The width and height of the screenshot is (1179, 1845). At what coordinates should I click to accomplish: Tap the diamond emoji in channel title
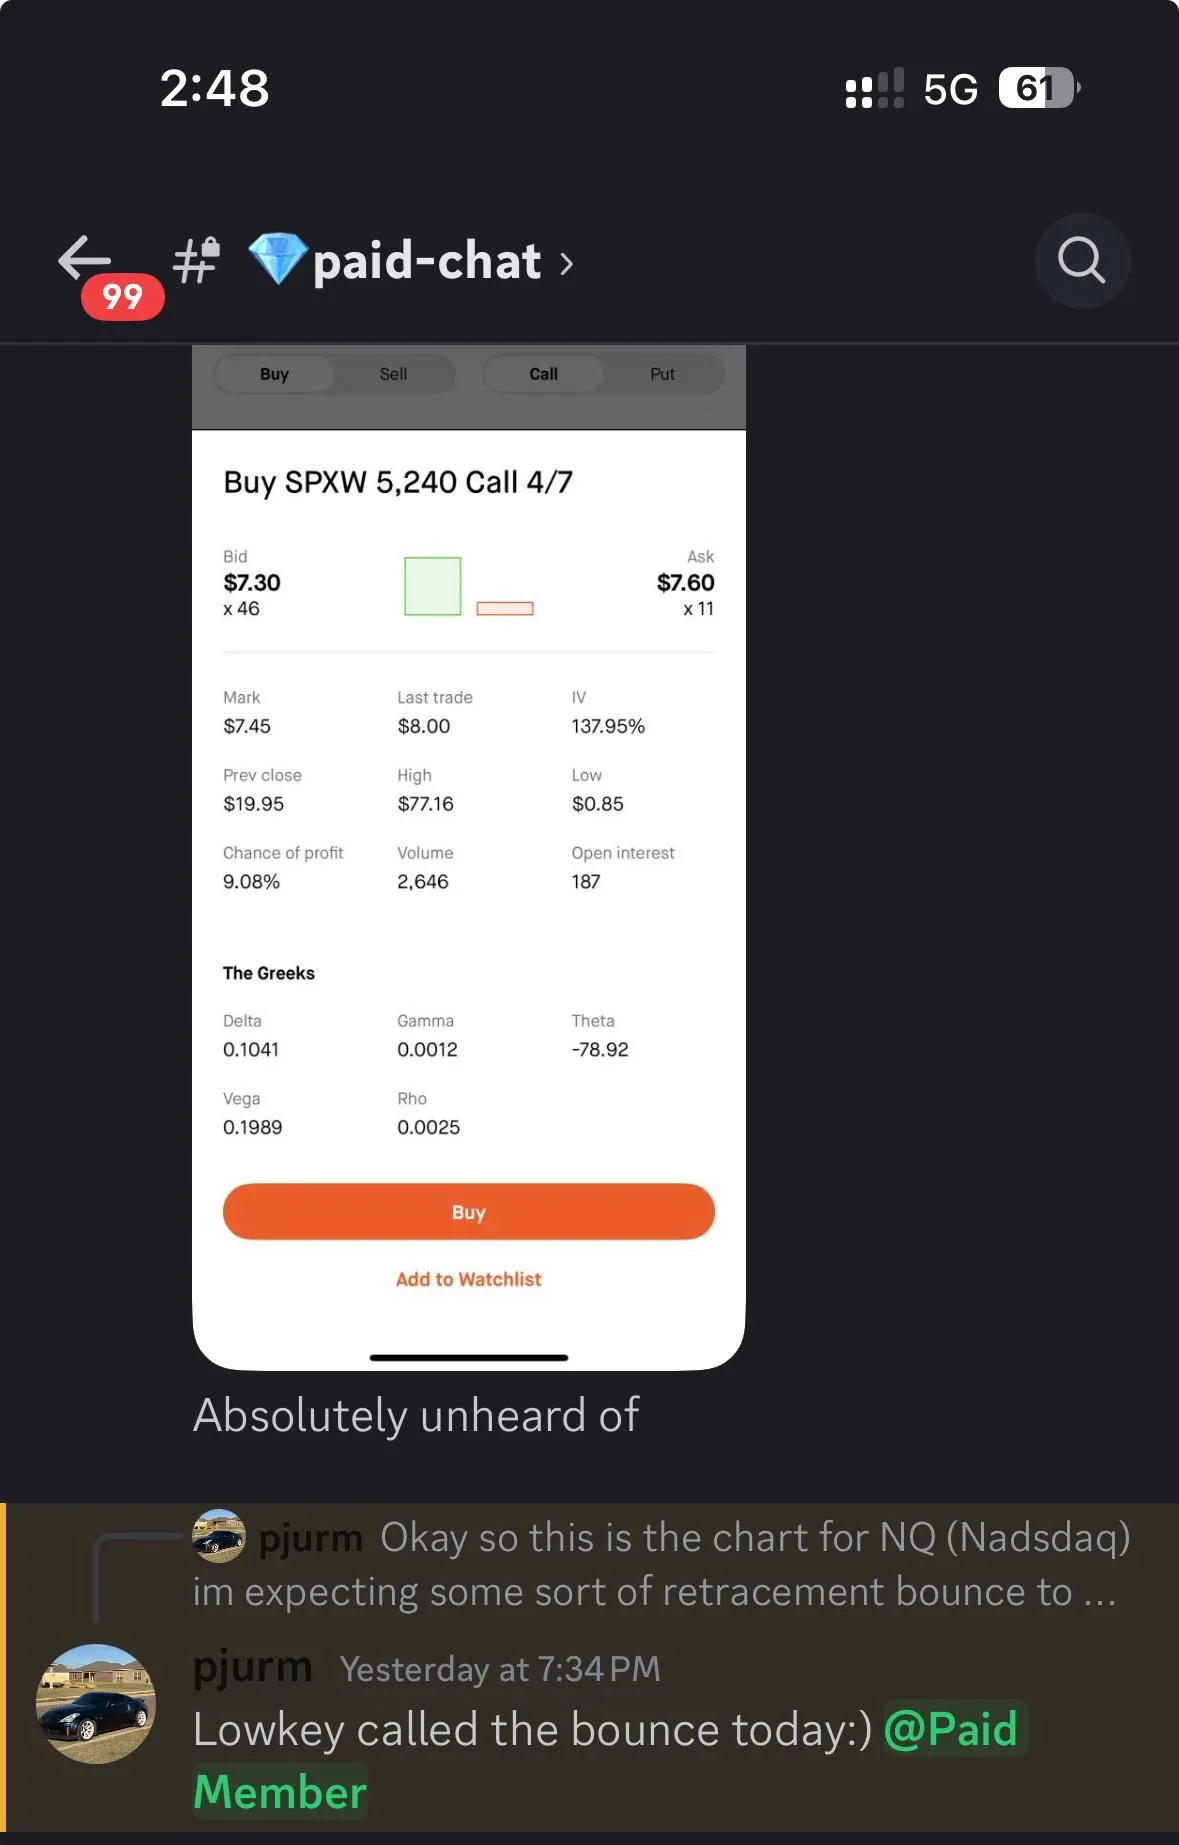click(277, 259)
